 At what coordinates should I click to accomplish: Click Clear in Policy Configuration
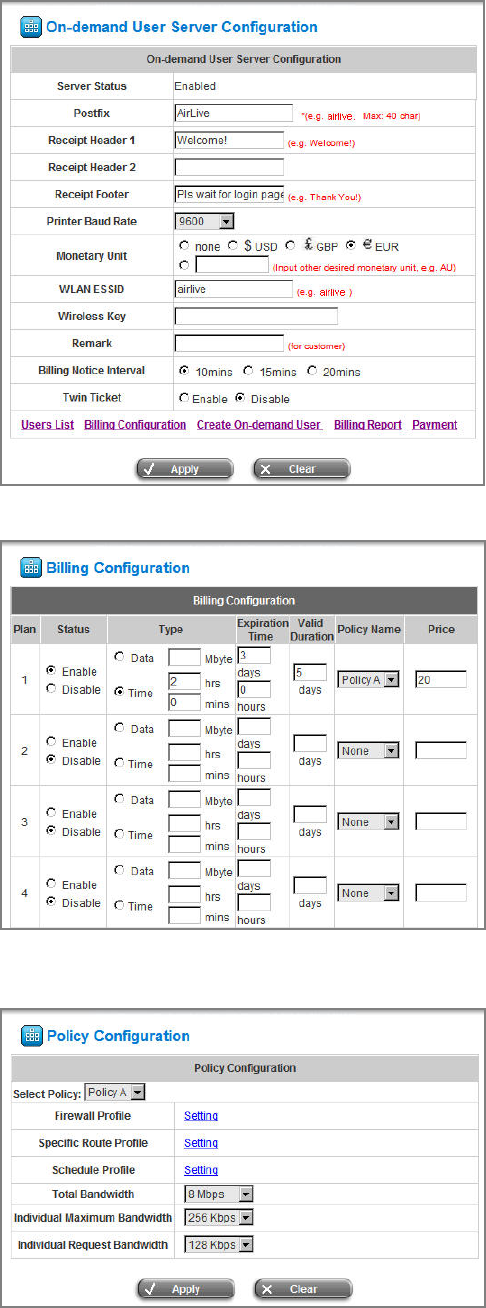(303, 1288)
